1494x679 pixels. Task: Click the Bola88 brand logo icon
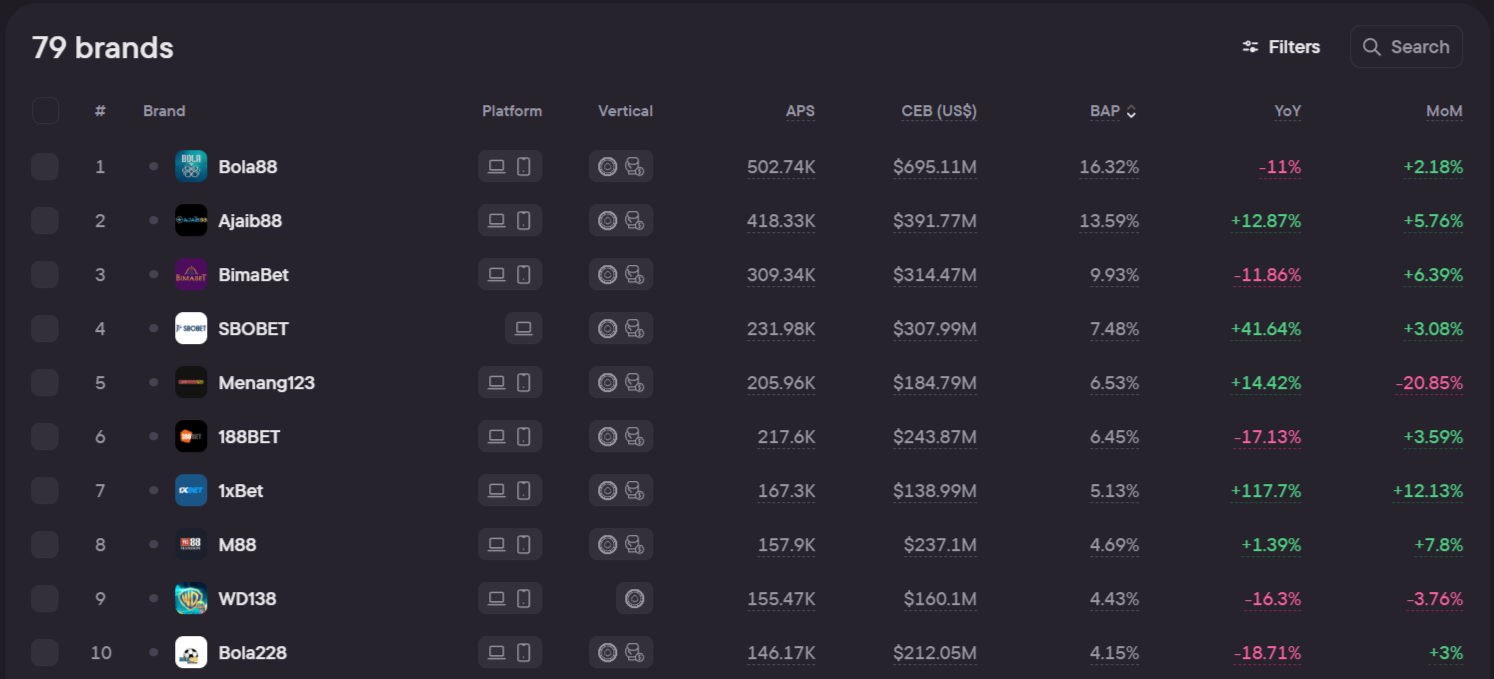coord(191,166)
